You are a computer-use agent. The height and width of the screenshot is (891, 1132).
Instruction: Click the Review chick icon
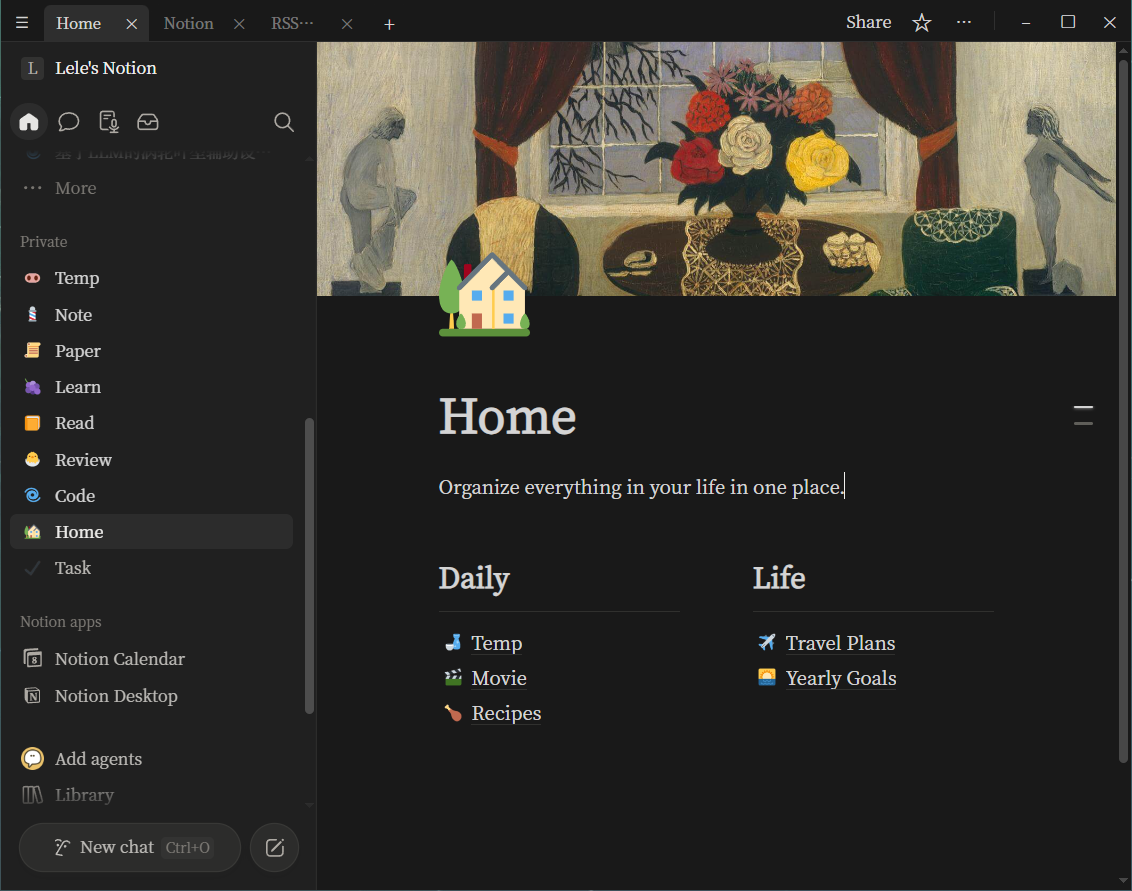pos(32,459)
